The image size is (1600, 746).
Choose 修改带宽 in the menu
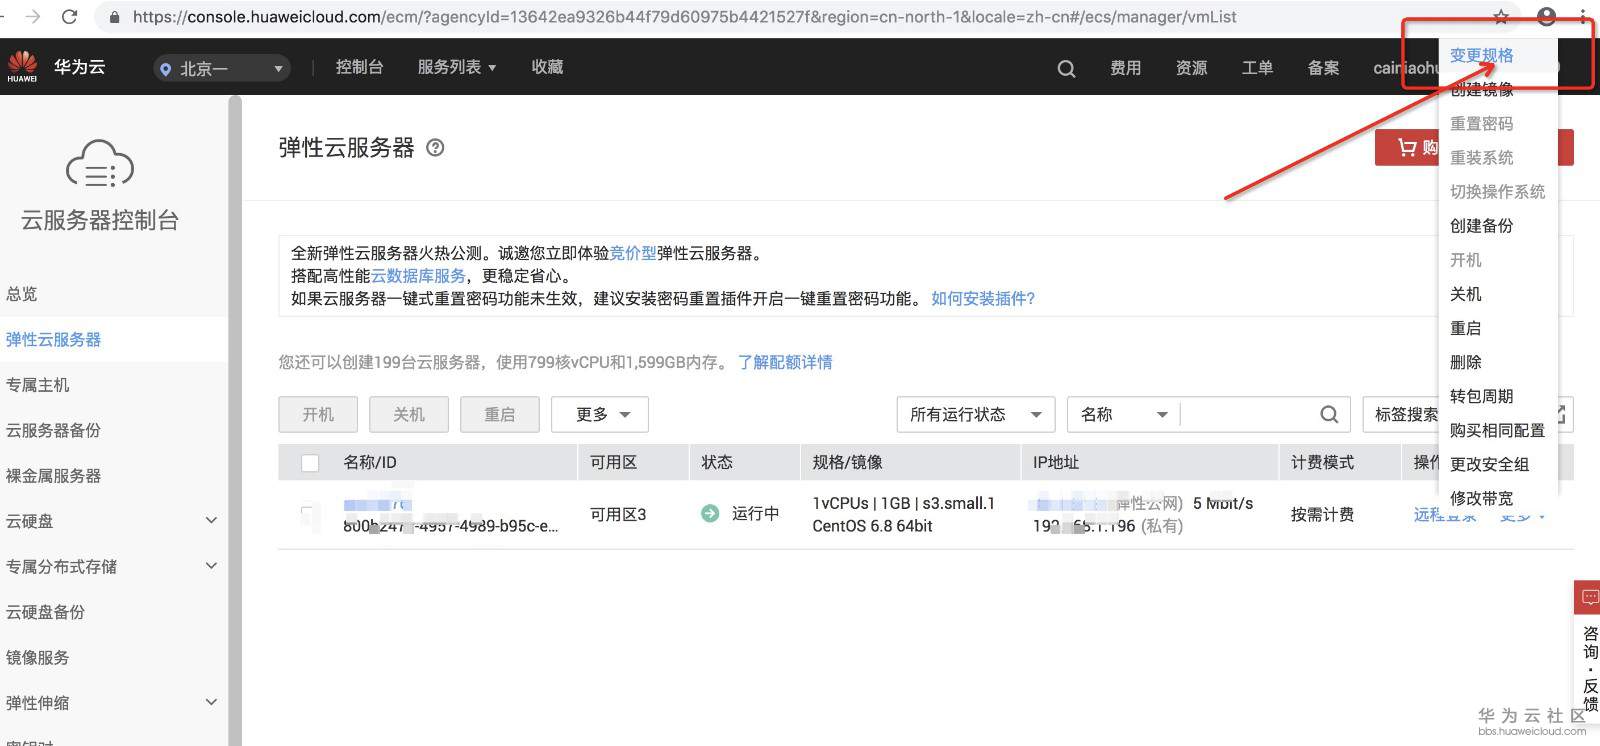(1481, 498)
